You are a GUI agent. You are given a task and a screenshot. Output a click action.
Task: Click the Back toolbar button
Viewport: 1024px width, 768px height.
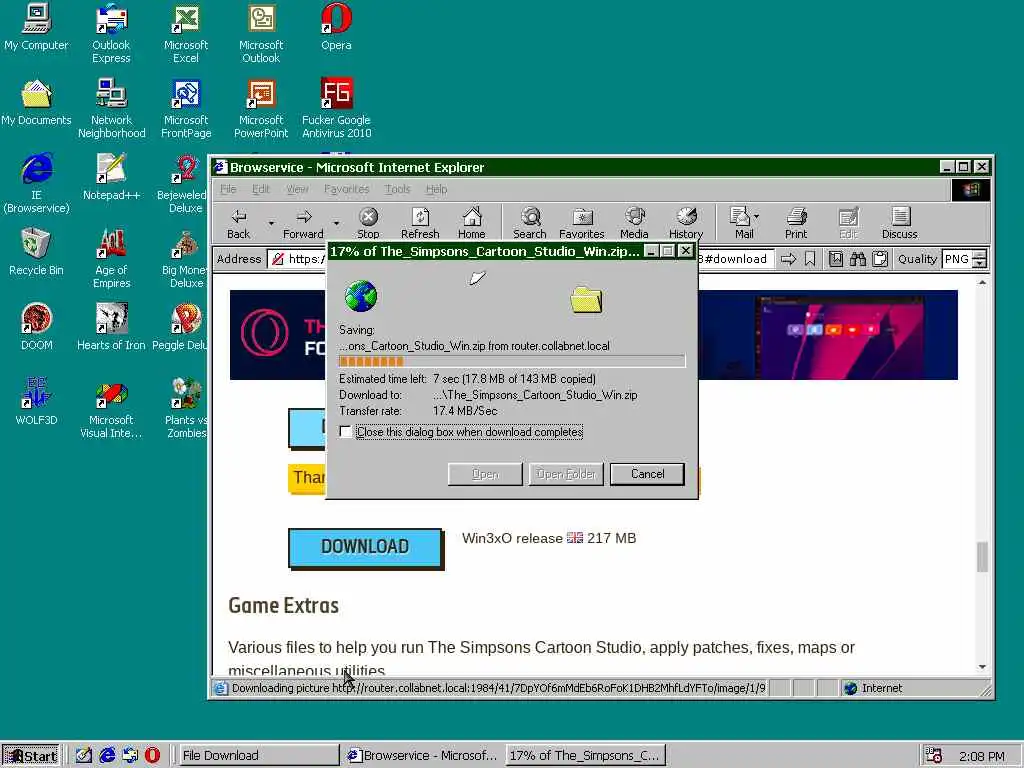tap(238, 223)
